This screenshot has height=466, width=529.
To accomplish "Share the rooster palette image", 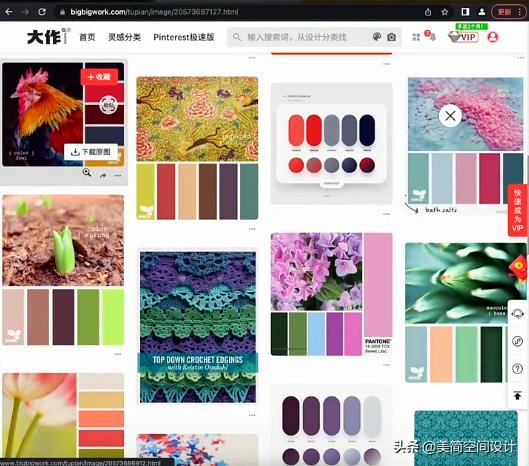I will coord(103,175).
